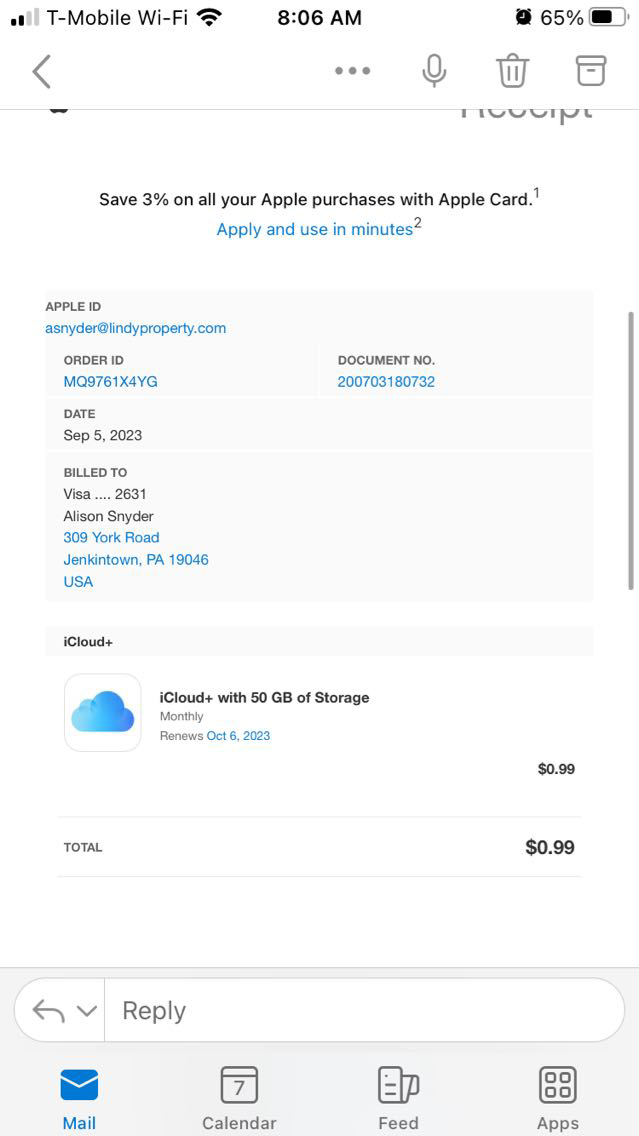Screen dimensions: 639x1136
Task: Delete email with the trash icon
Action: pyautogui.click(x=512, y=71)
